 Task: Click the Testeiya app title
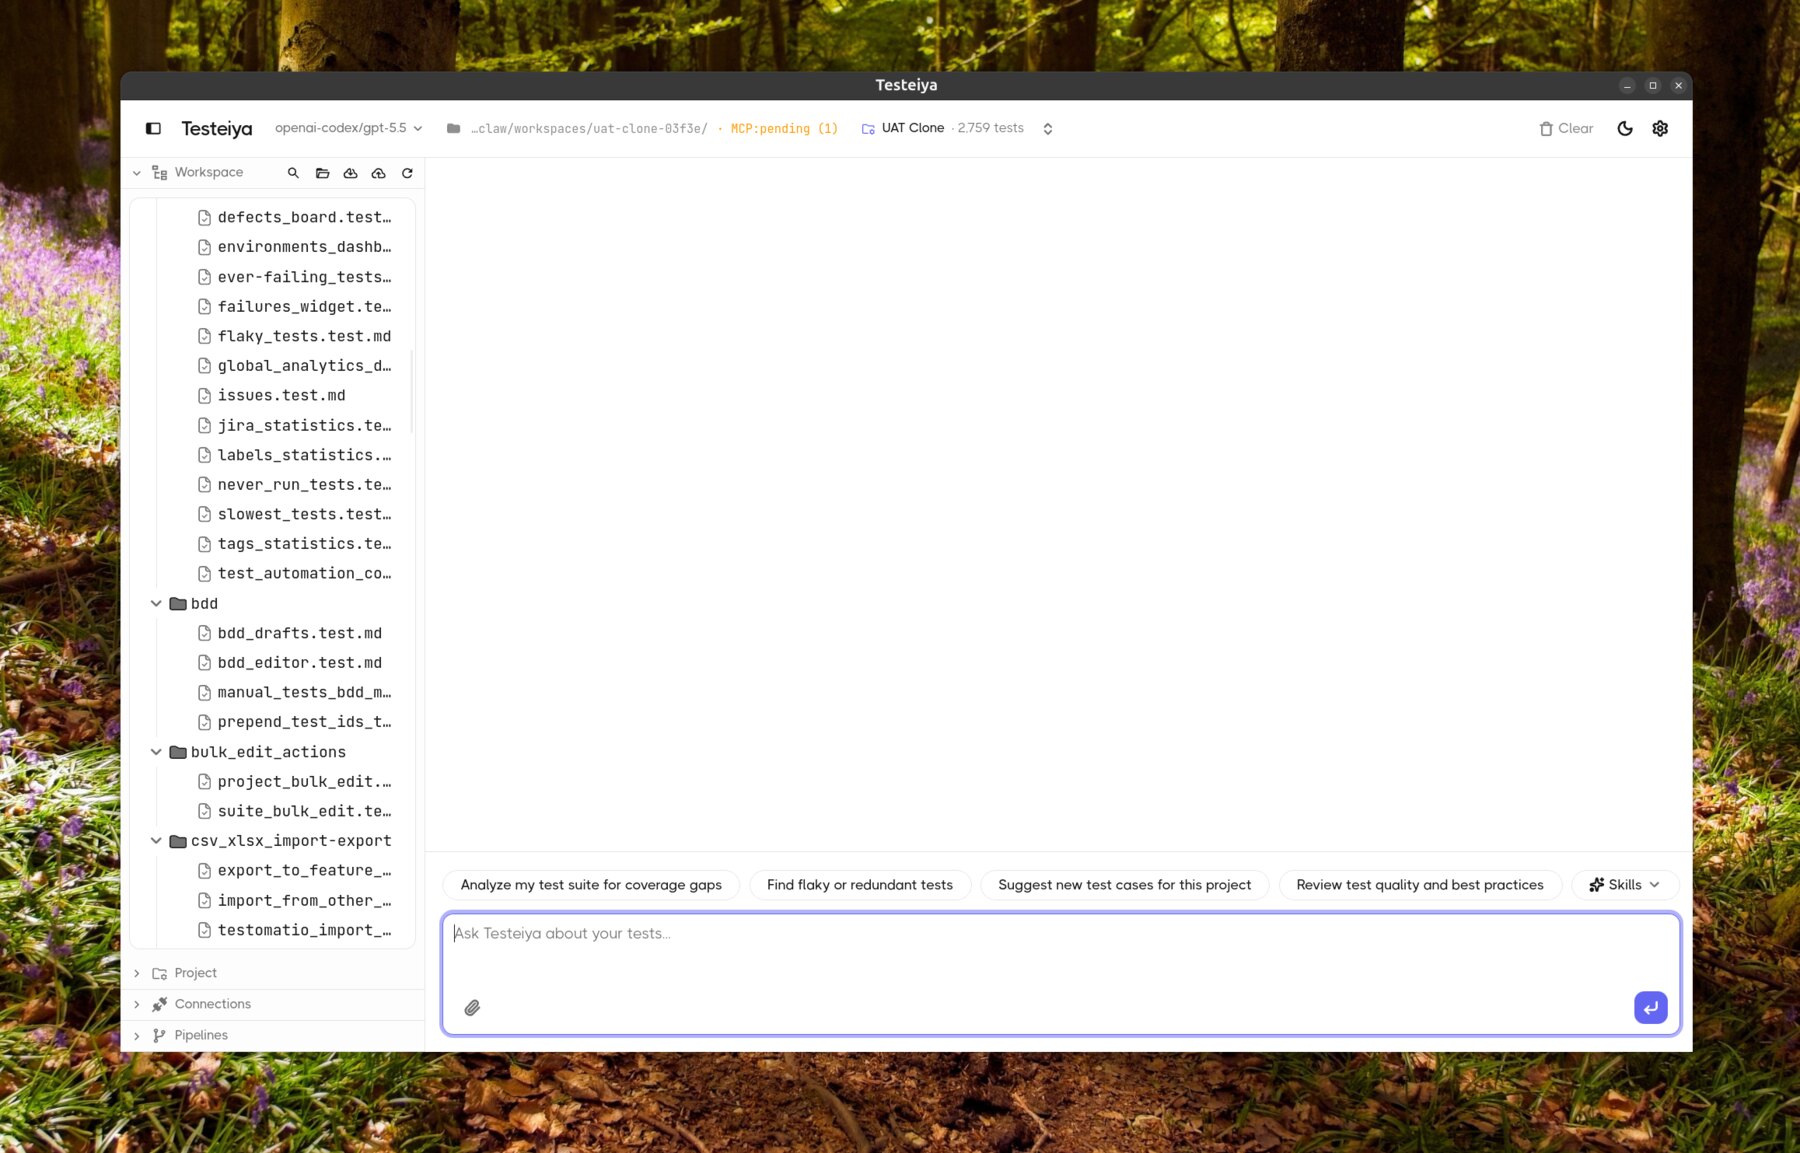(x=217, y=128)
